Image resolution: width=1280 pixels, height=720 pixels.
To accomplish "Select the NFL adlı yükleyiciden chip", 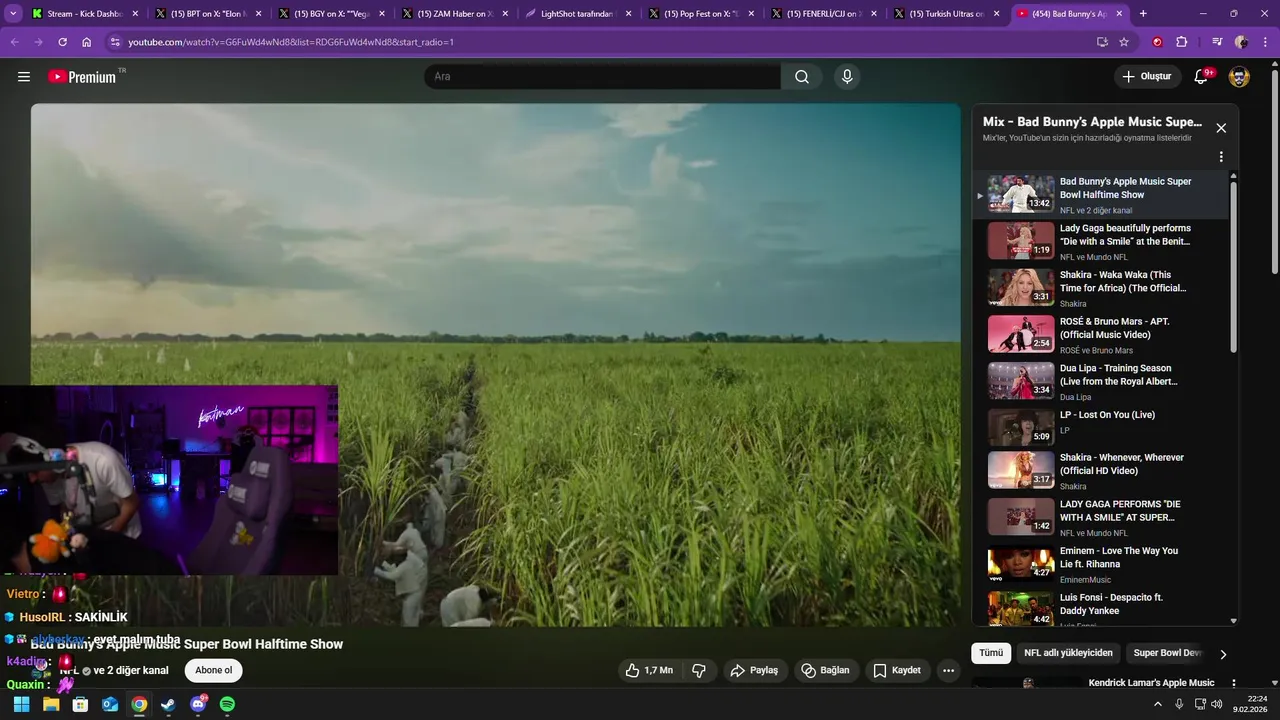I will (x=1068, y=653).
